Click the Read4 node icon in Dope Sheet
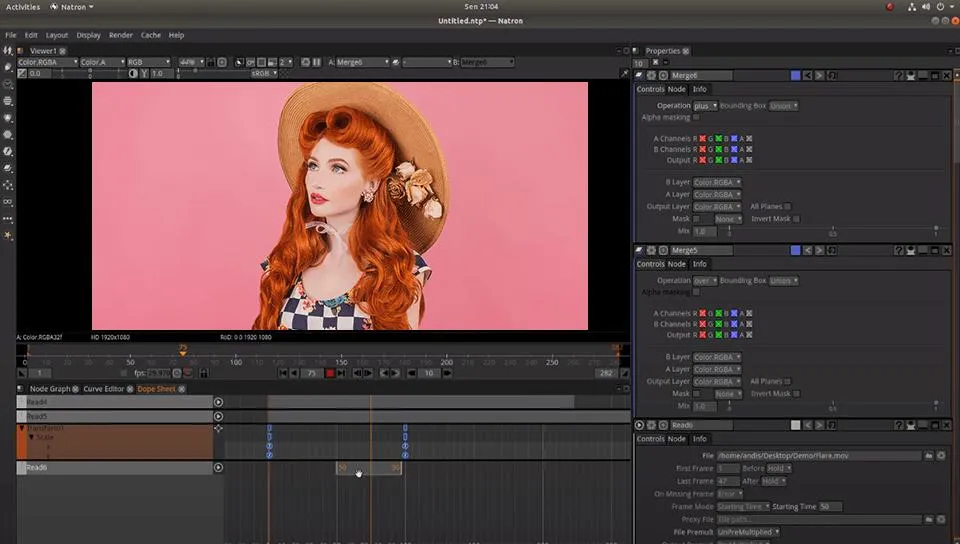This screenshot has height=544, width=960. click(x=218, y=402)
